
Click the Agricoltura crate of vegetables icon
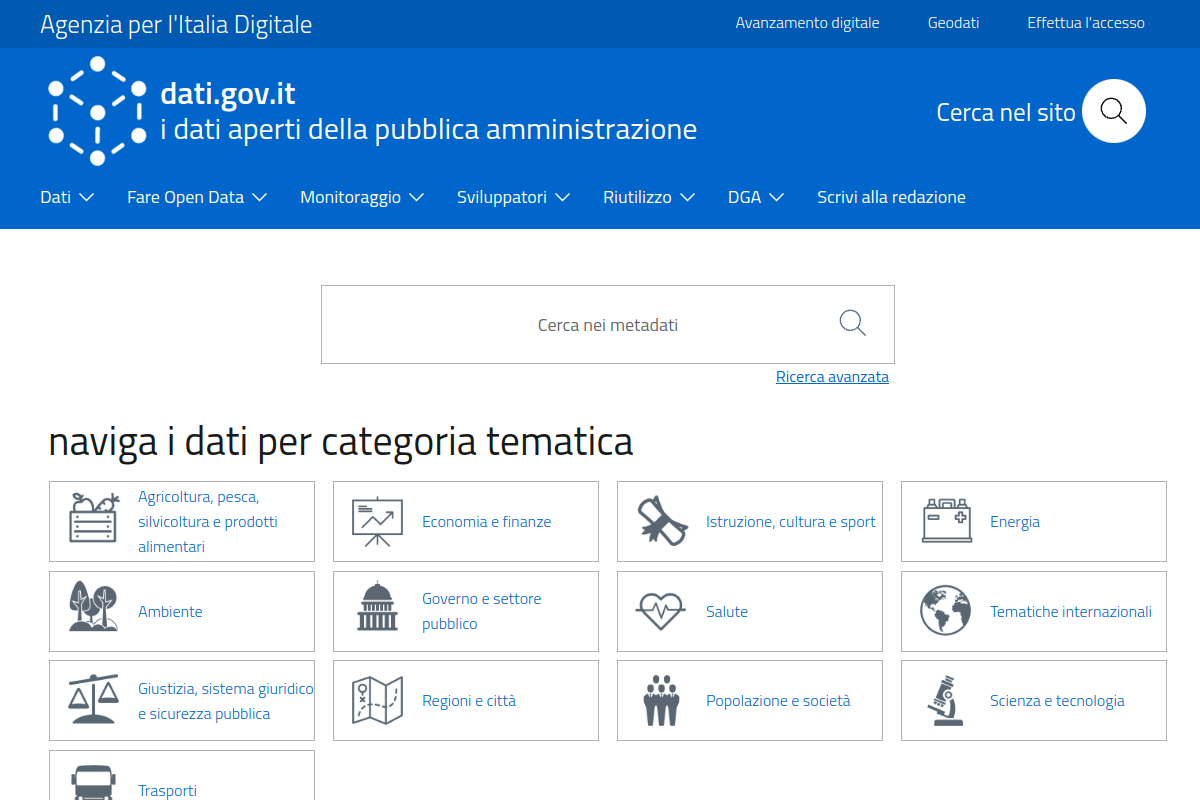pyautogui.click(x=93, y=517)
